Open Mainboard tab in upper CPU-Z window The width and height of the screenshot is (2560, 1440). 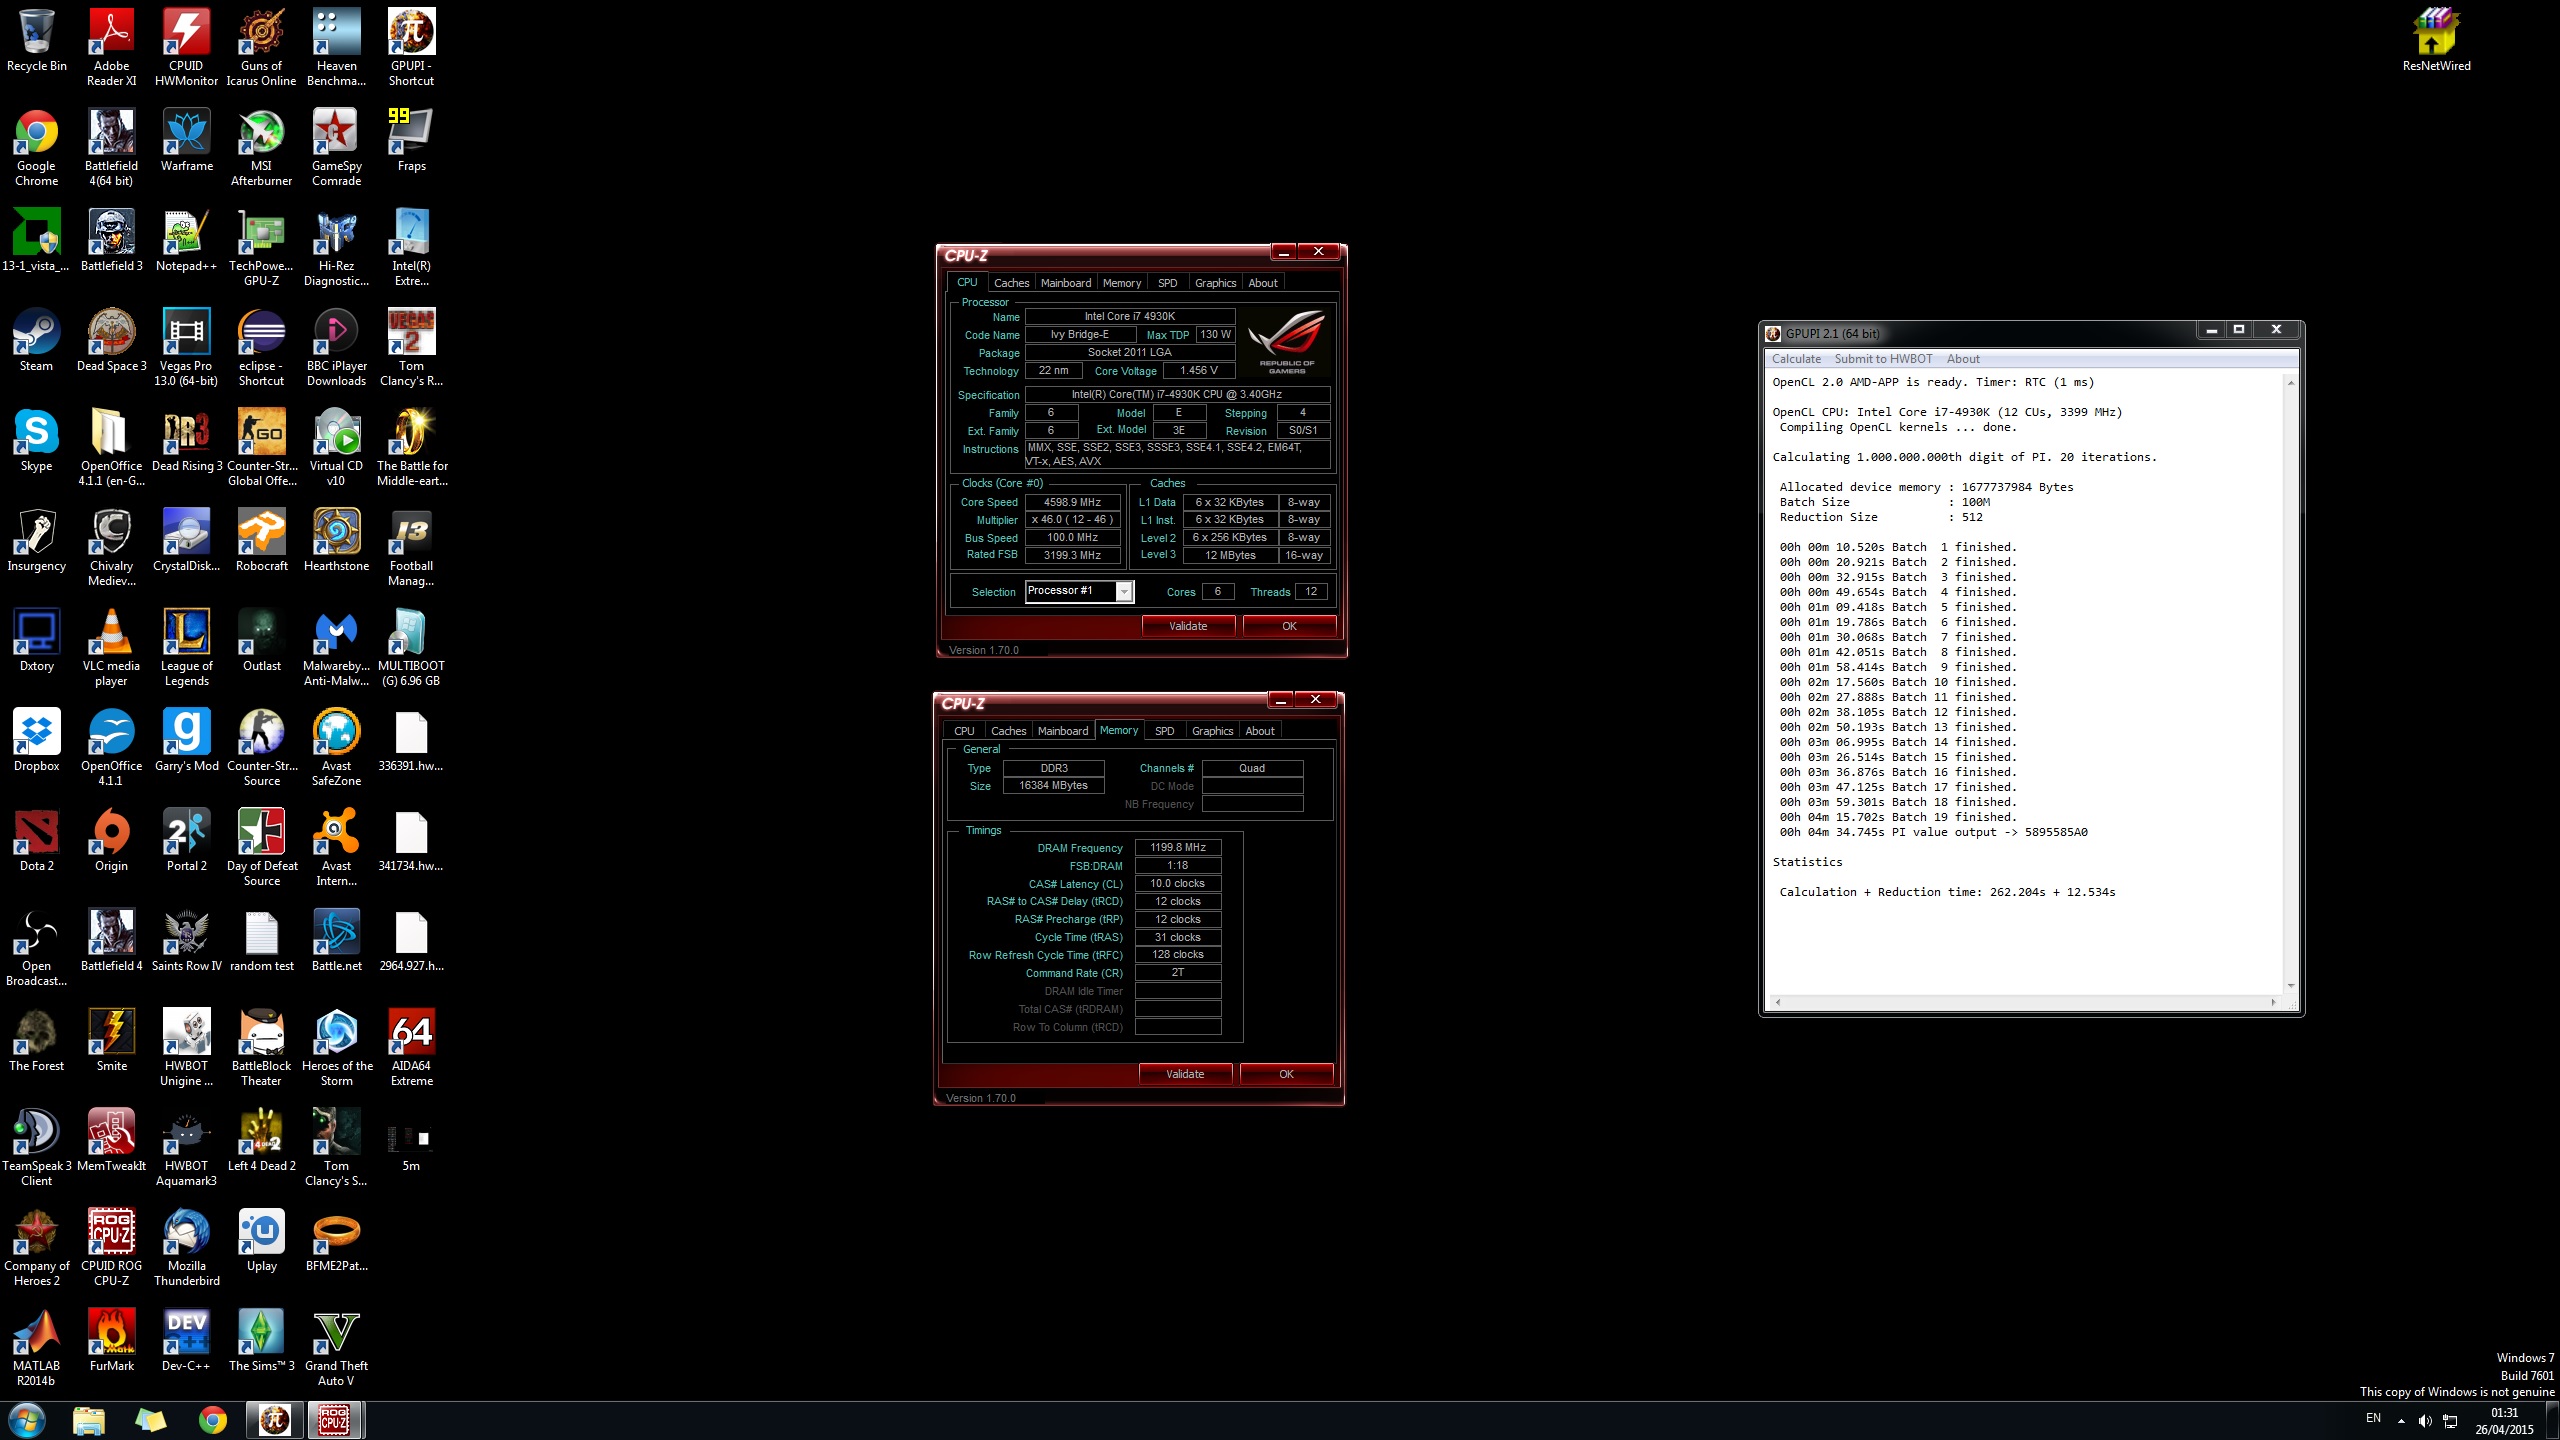pos(1066,283)
